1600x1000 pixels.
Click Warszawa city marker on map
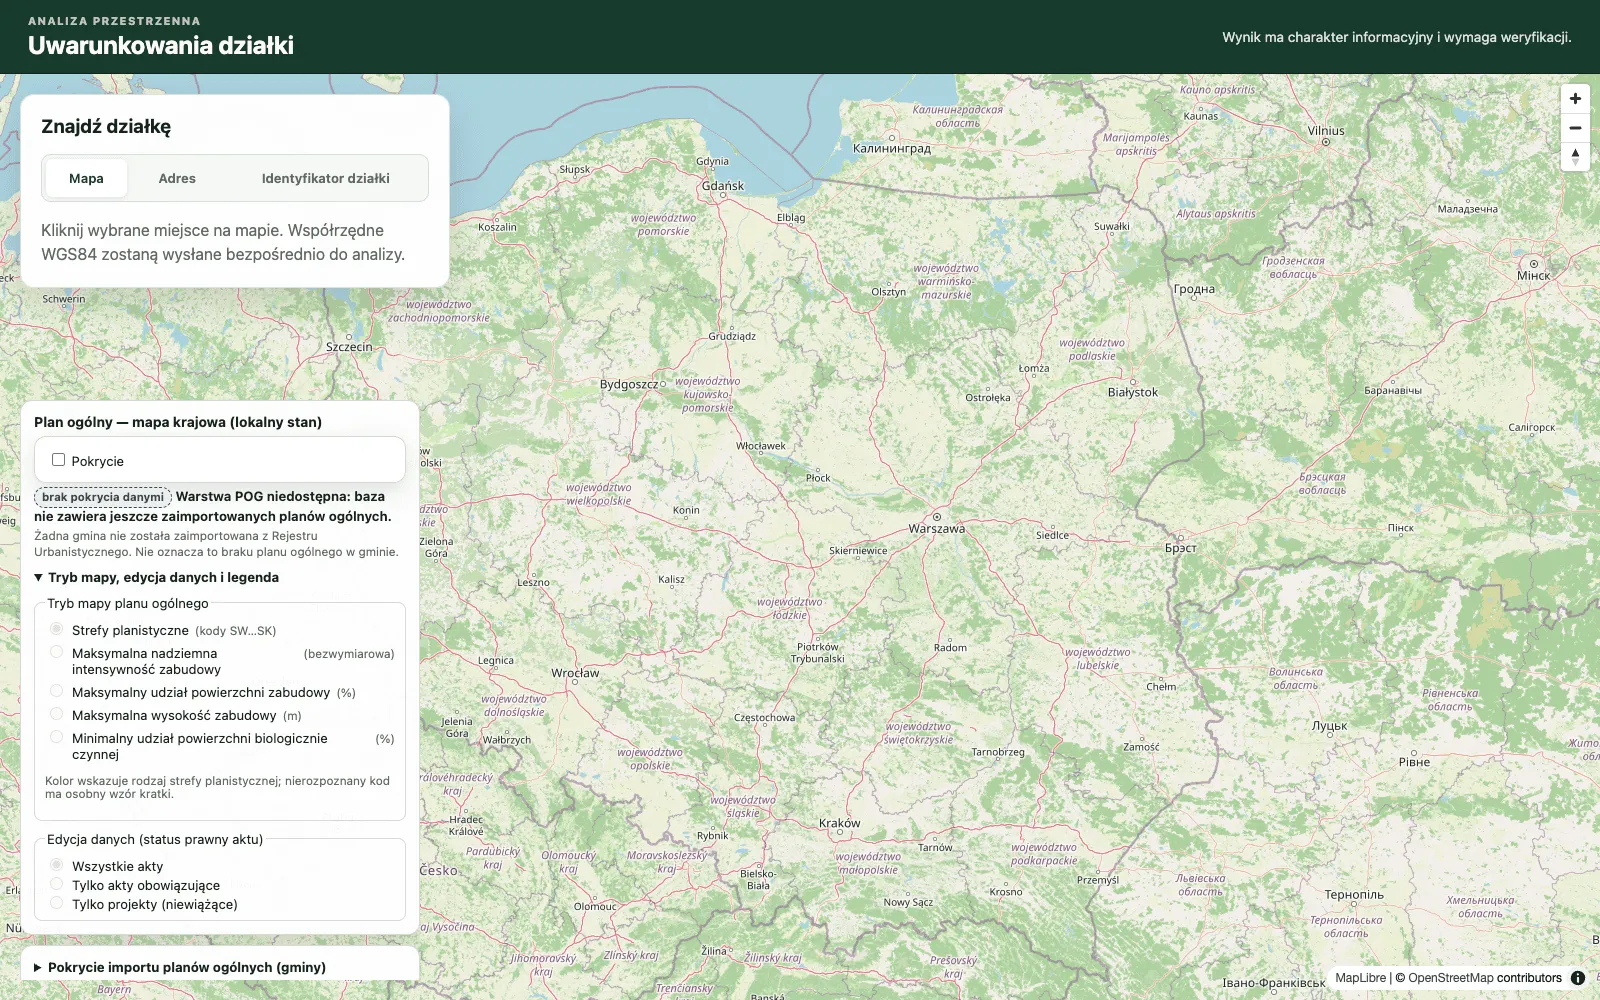[x=937, y=517]
